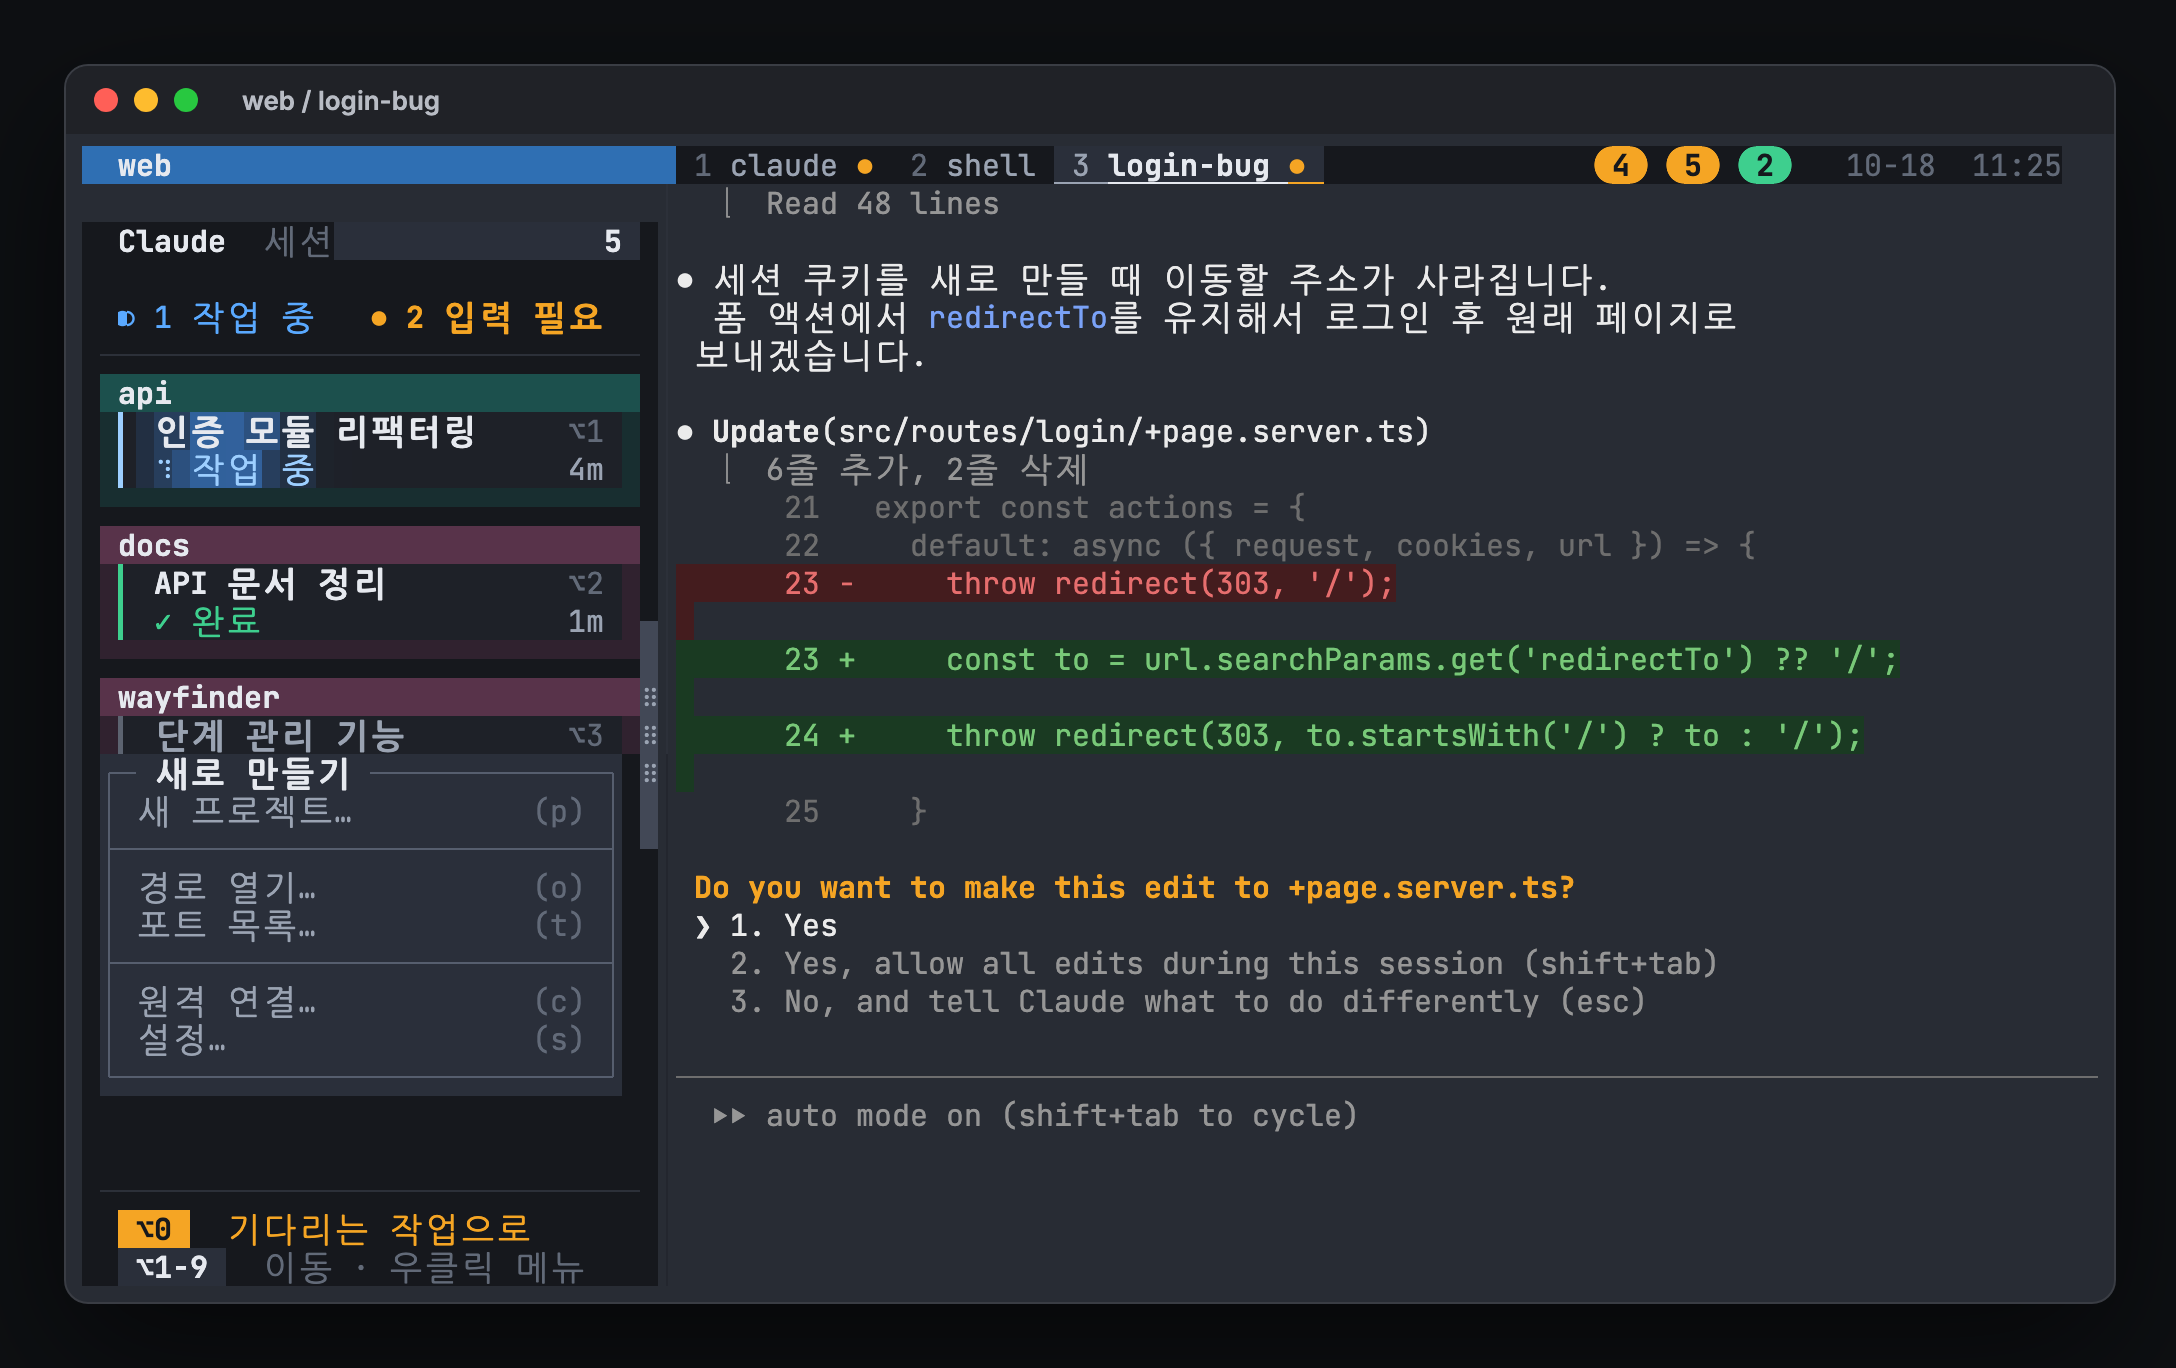This screenshot has height=1368, width=2176.
Task: Click the orange badge showing 5
Action: click(1692, 165)
